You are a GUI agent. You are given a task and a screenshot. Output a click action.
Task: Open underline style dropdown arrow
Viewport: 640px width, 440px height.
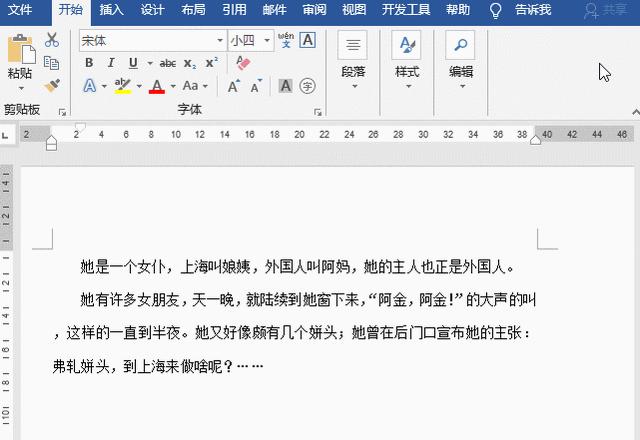click(x=150, y=63)
